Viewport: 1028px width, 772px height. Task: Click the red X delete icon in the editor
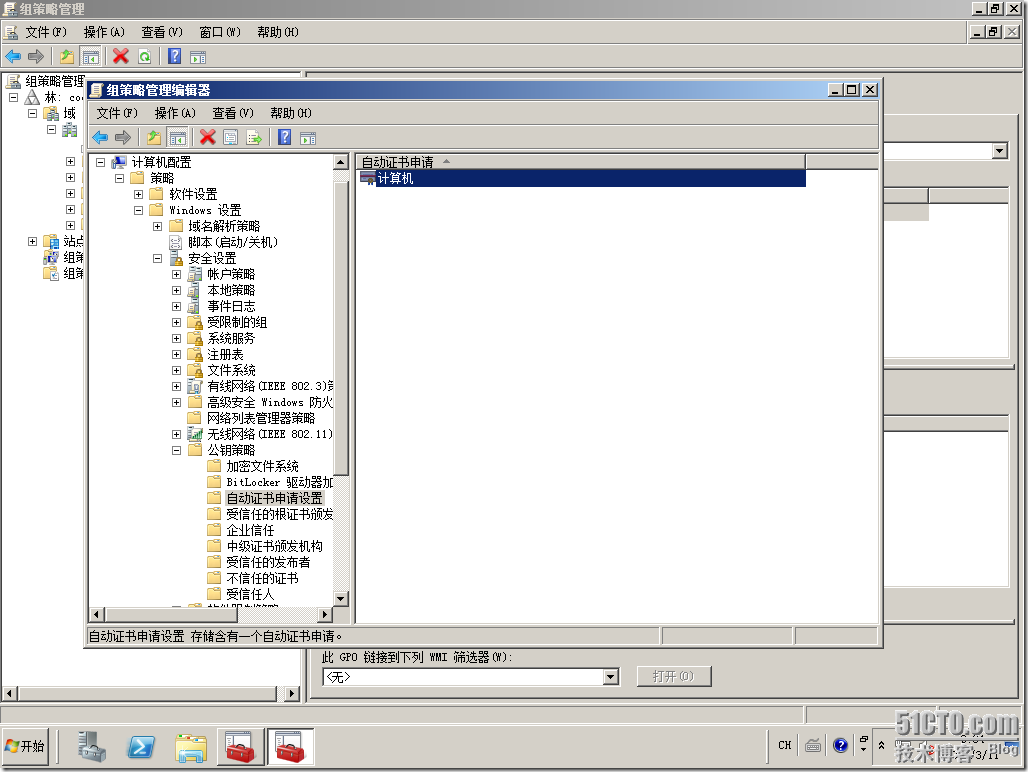pyautogui.click(x=206, y=137)
